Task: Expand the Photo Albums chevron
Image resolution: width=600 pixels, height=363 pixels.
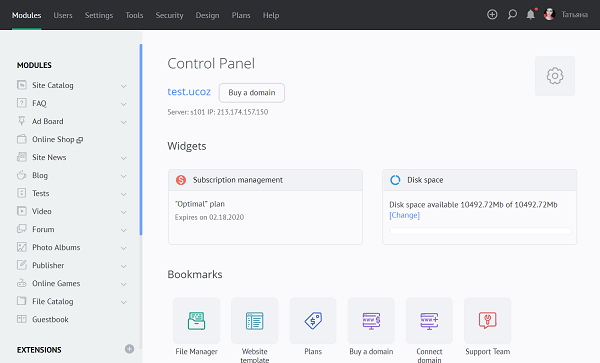Action: coord(124,248)
